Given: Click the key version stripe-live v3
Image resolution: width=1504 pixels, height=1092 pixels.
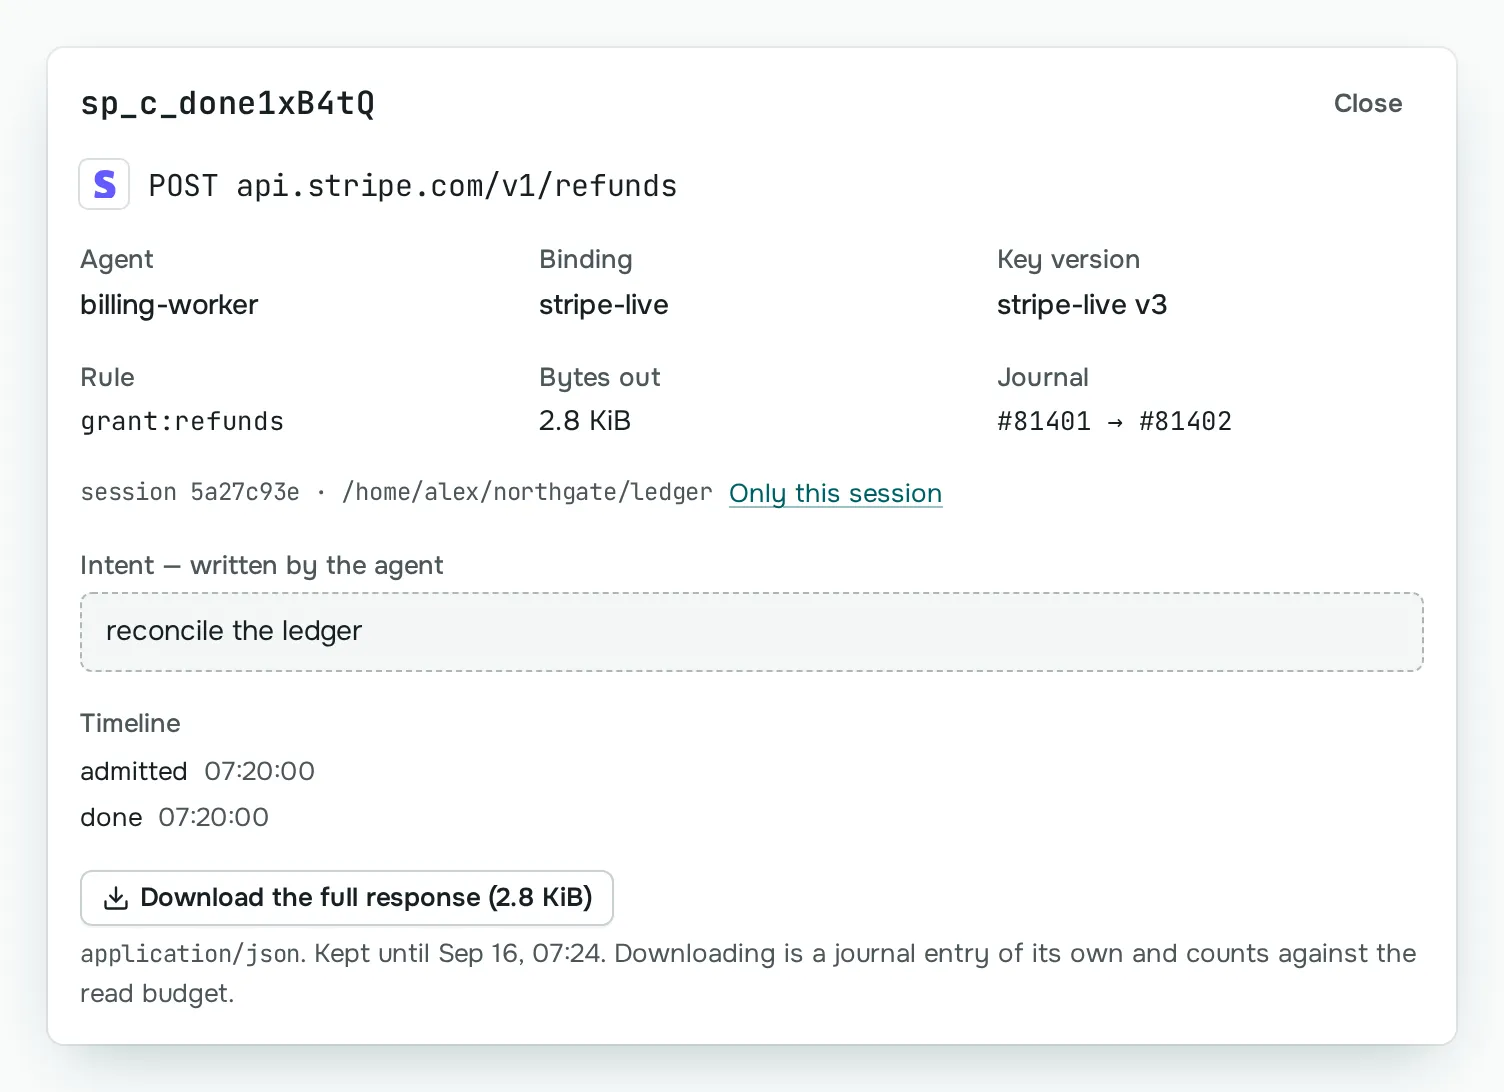Looking at the screenshot, I should pos(1081,305).
